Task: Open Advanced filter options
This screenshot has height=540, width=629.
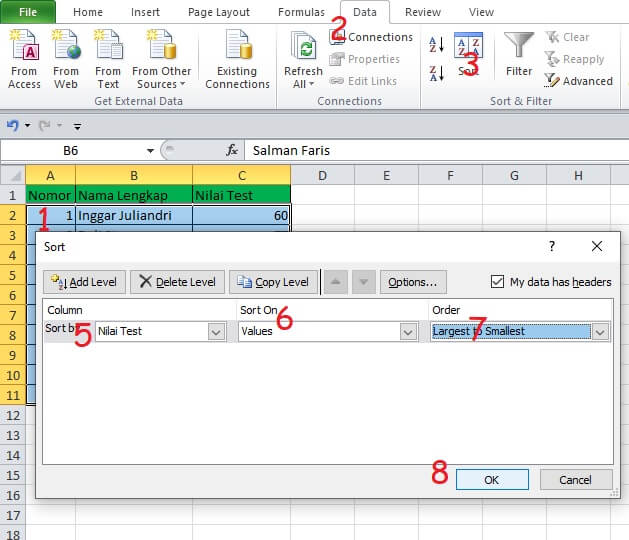Action: [578, 81]
